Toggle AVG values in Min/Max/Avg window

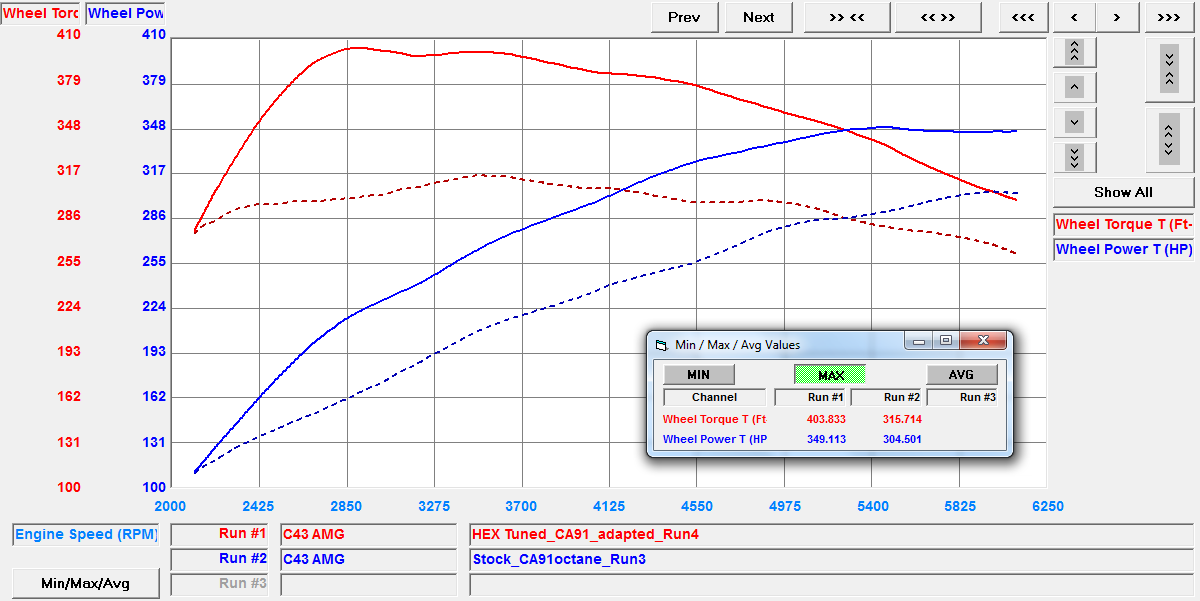pyautogui.click(x=961, y=375)
